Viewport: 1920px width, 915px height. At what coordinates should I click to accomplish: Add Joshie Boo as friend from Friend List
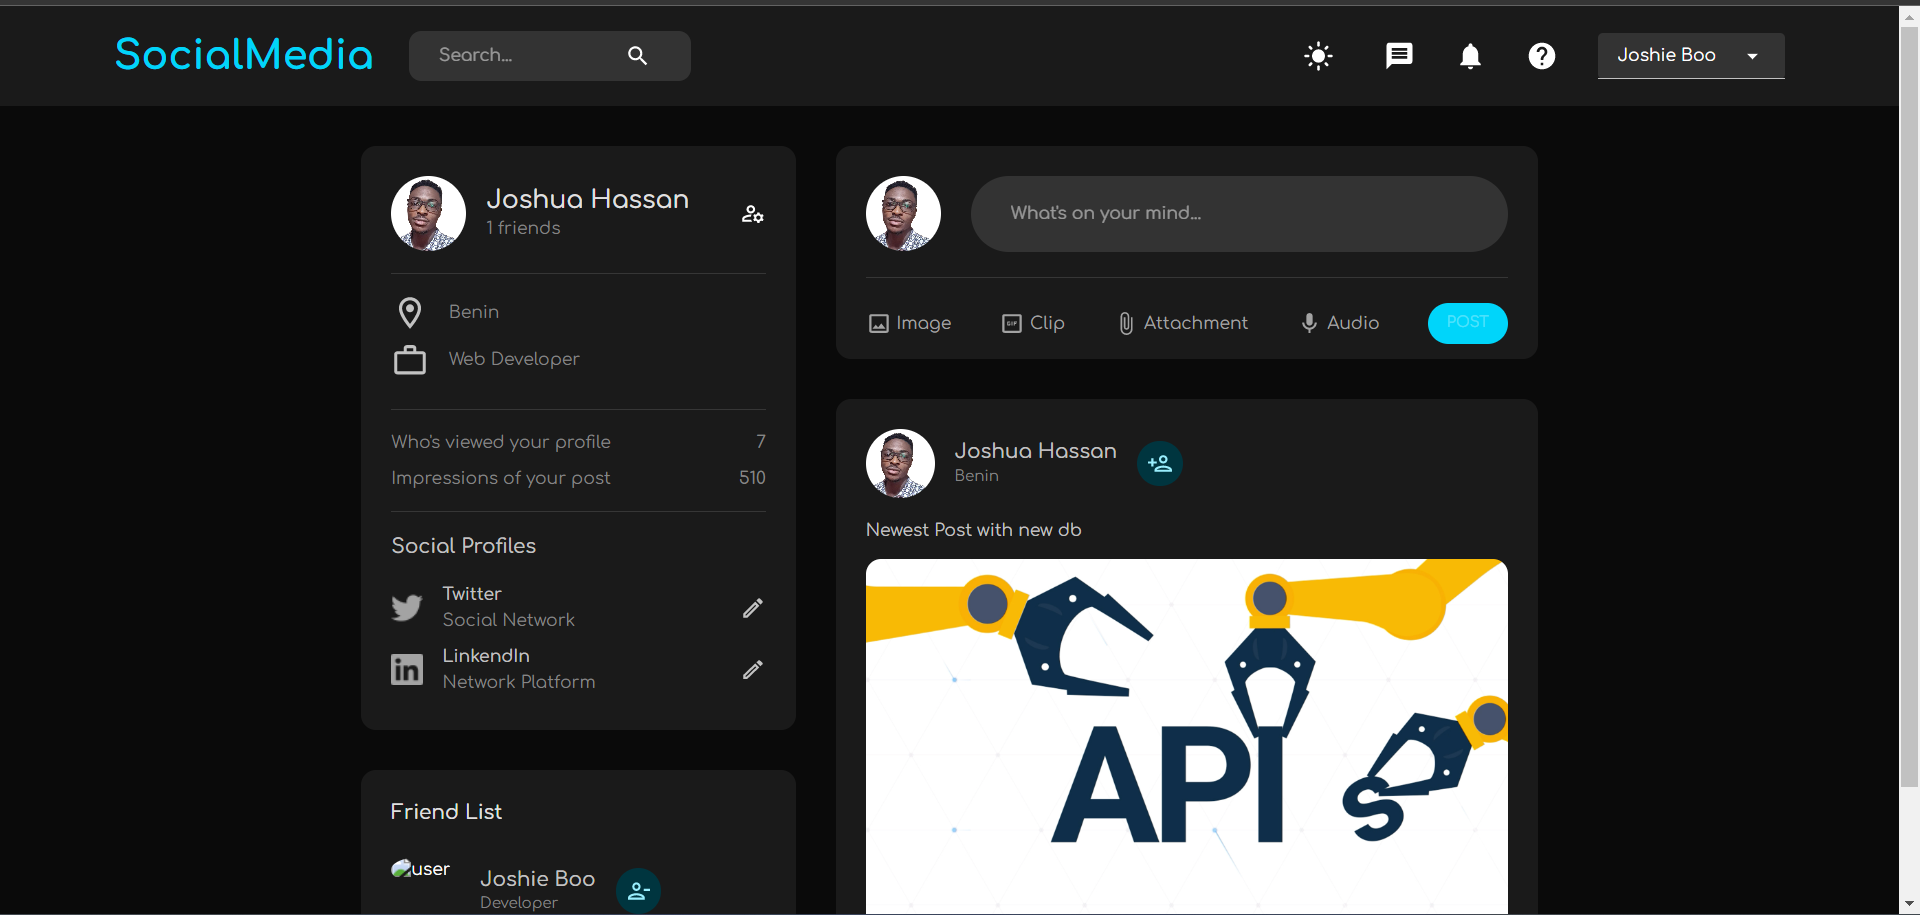tap(638, 890)
